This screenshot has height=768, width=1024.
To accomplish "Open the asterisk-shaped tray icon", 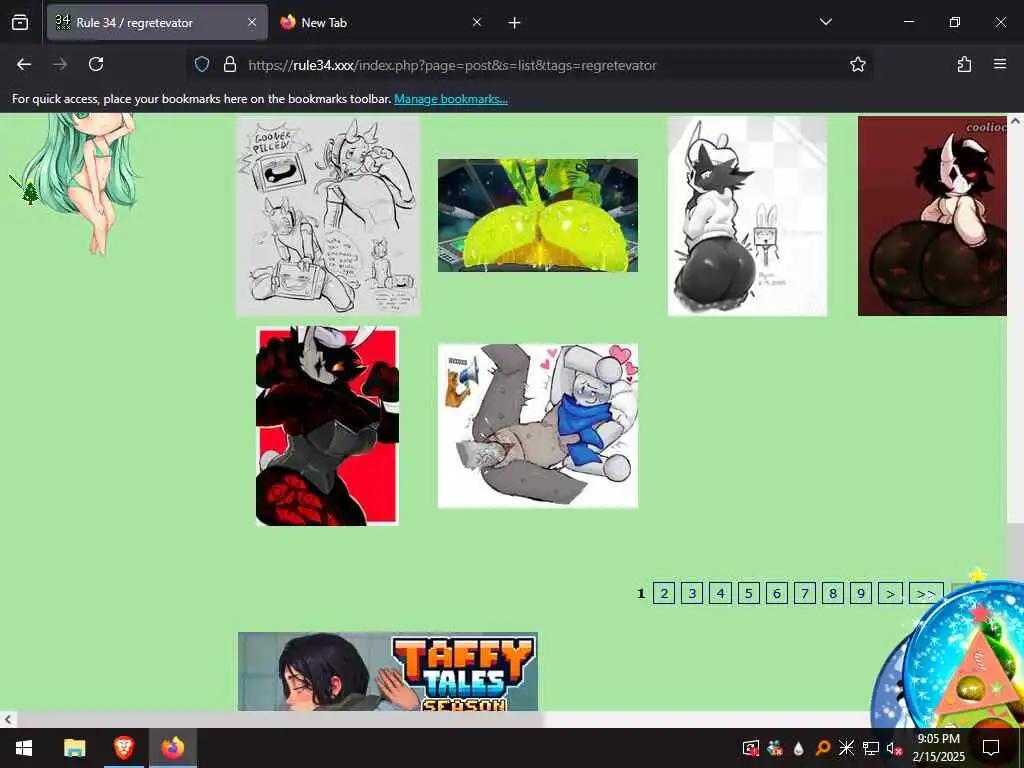I will (x=846, y=748).
